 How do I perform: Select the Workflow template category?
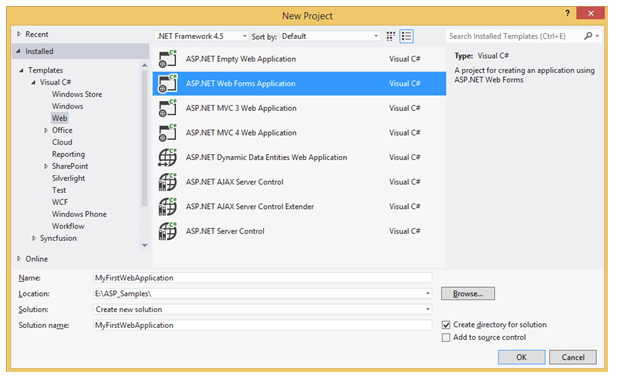tap(68, 226)
